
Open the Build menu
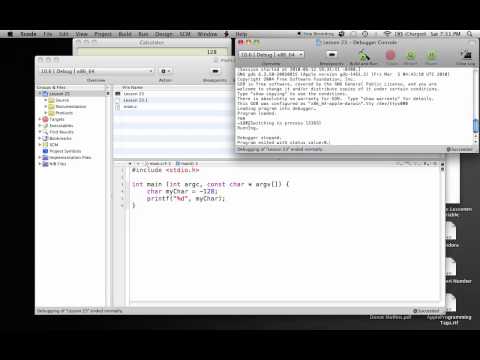125,34
